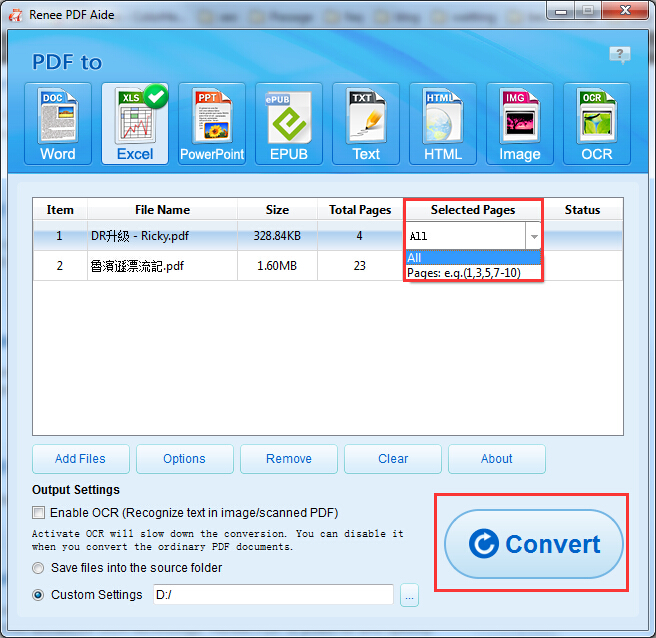This screenshot has height=638, width=656.
Task: Open the help icon in header
Action: coord(620,54)
